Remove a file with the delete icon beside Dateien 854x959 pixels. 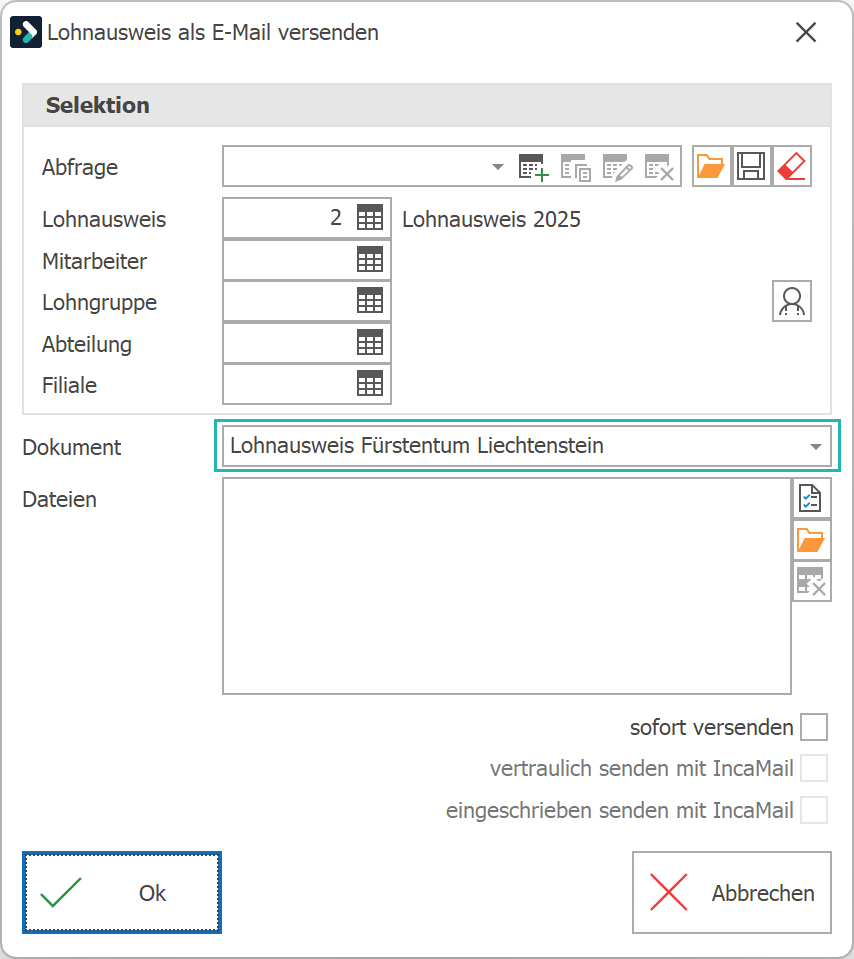pos(811,581)
